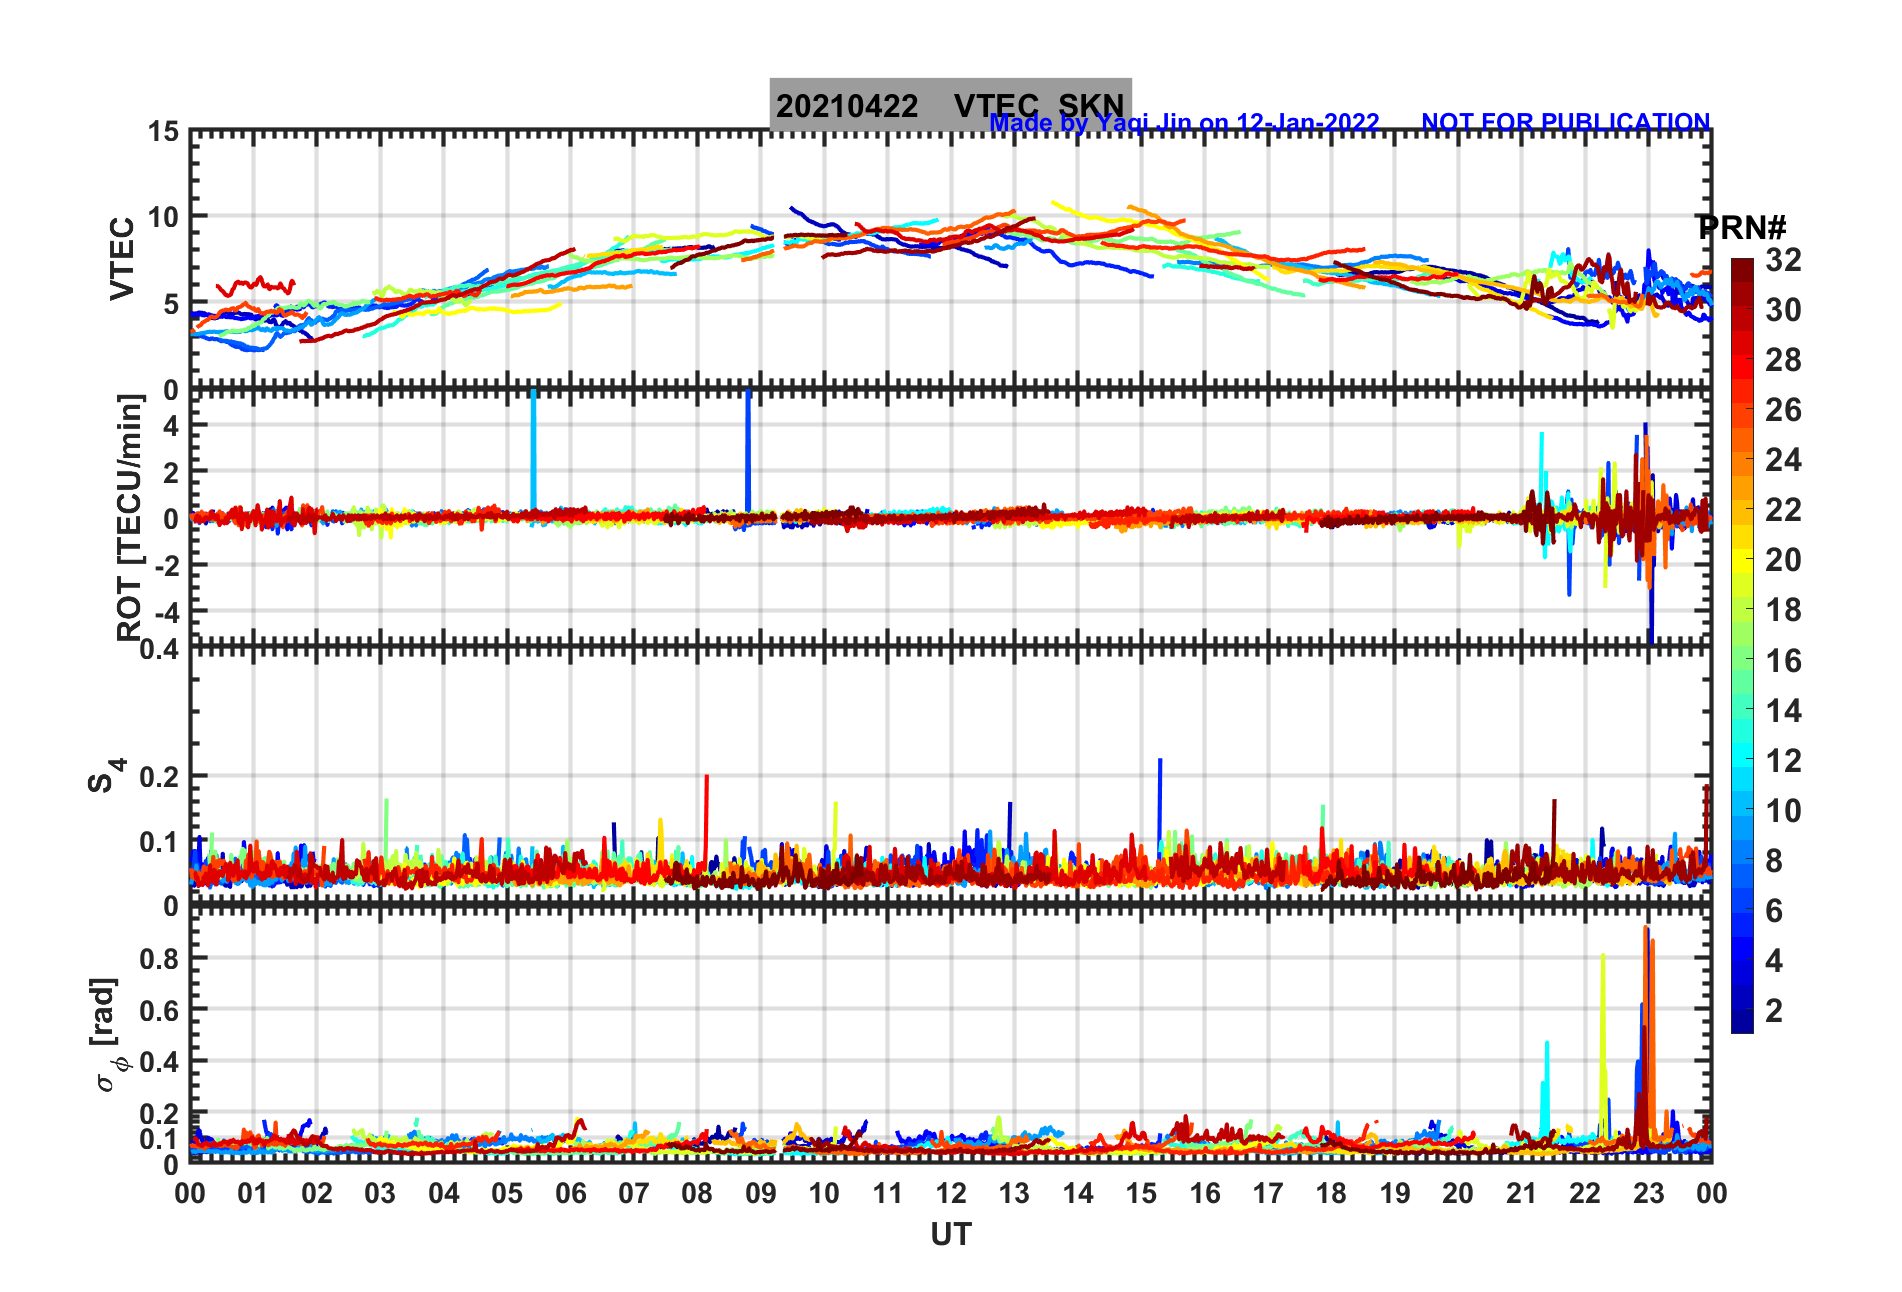Select hour label 15 on the UT axis
The height and width of the screenshot is (1292, 1902).
tap(1141, 1193)
